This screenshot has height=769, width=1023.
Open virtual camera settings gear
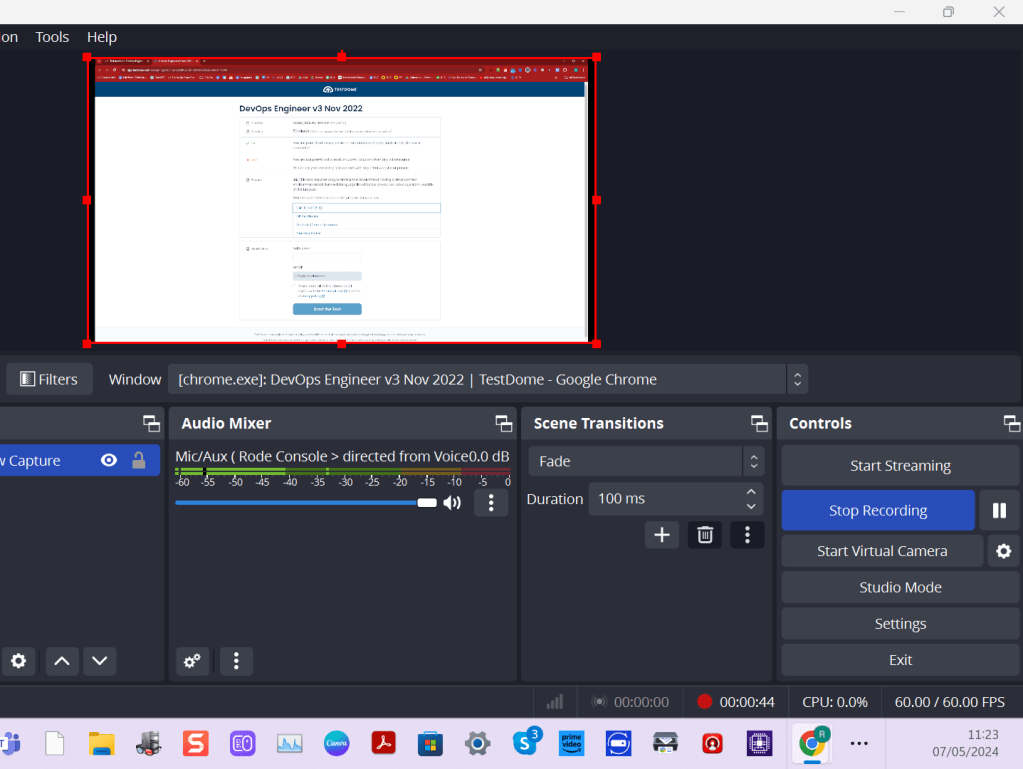tap(1003, 551)
